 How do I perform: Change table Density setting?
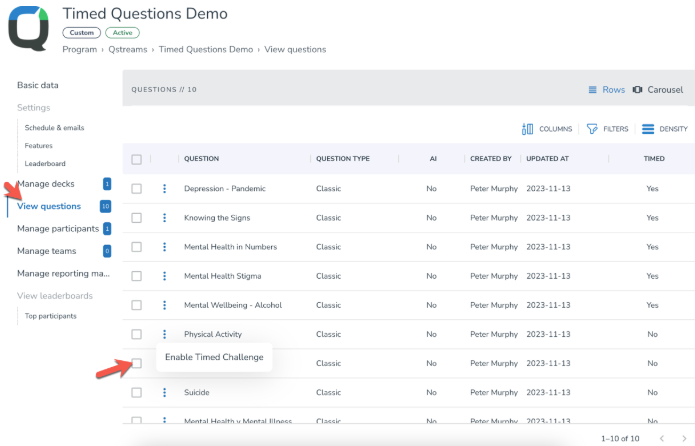coord(664,129)
